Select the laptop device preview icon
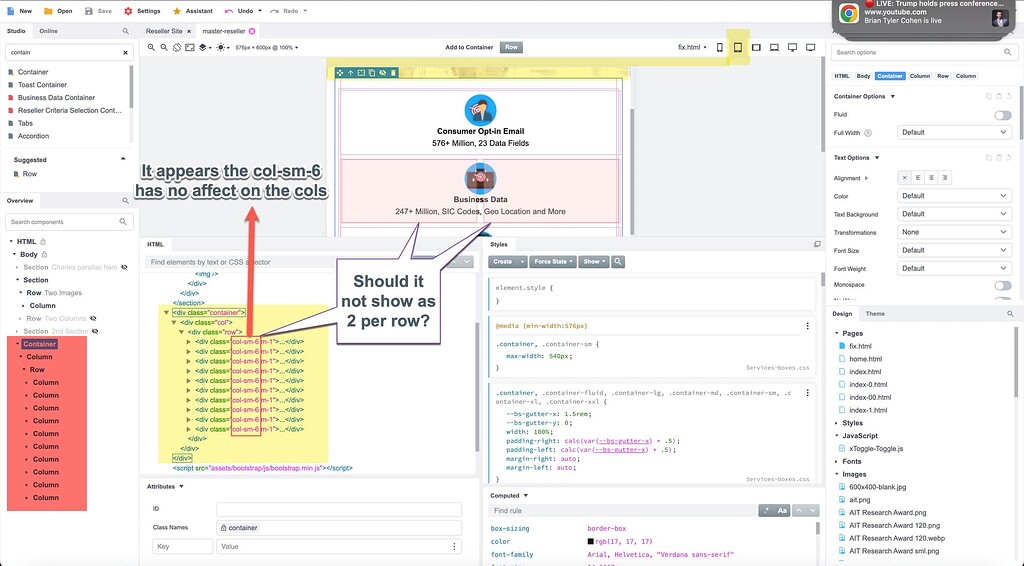The width and height of the screenshot is (1024, 566). 775,48
